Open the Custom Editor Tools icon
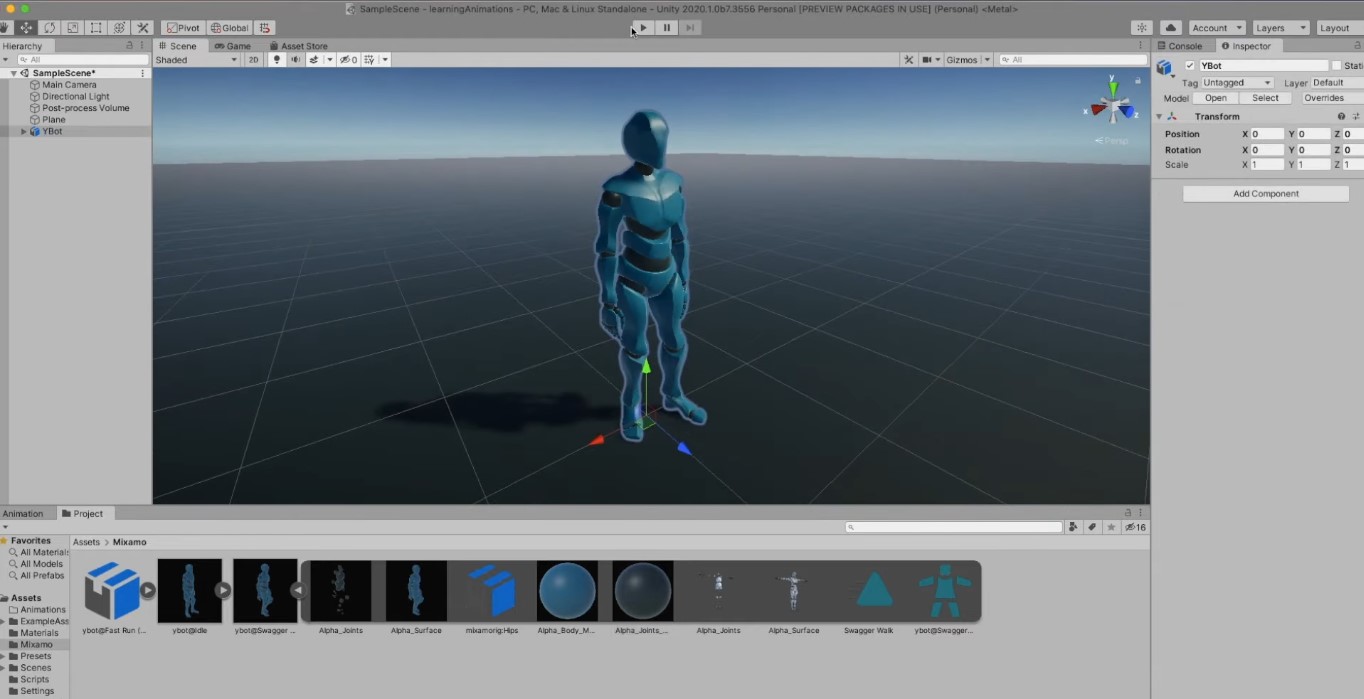1364x699 pixels. point(142,27)
